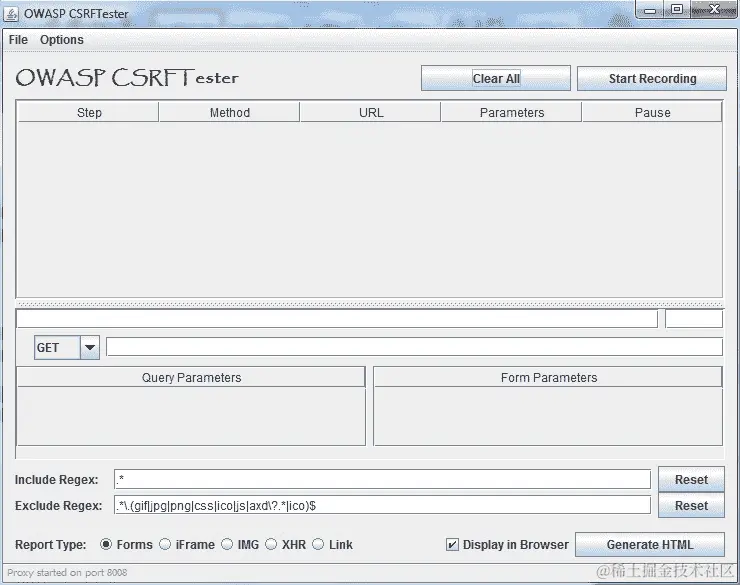This screenshot has height=585, width=740.
Task: Click the Include Regex input field
Action: click(382, 479)
